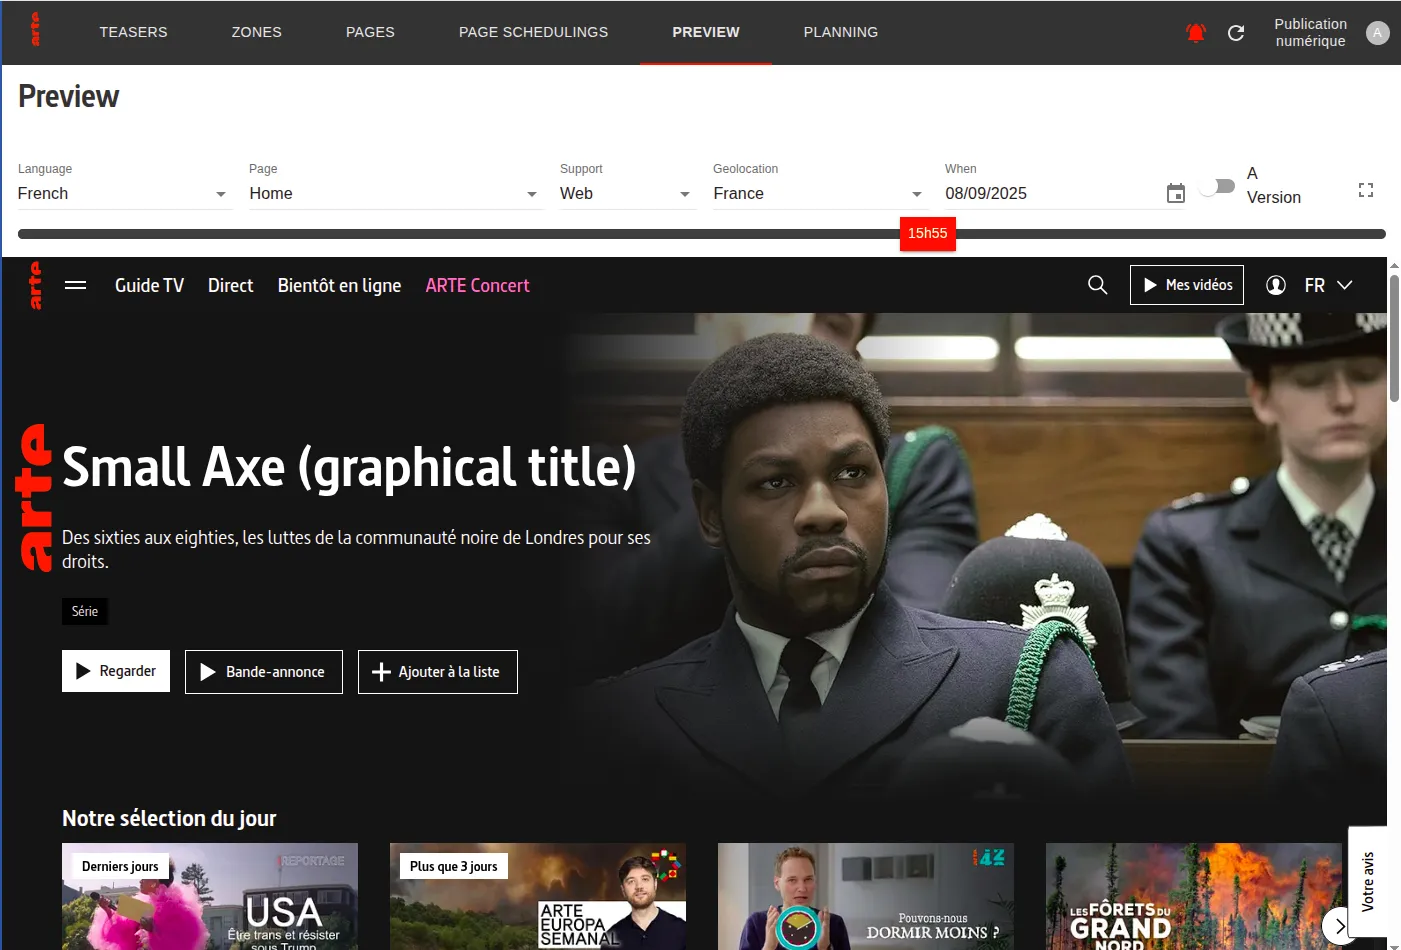This screenshot has width=1401, height=950.
Task: Open the USA reportage thumbnail
Action: coord(210,897)
